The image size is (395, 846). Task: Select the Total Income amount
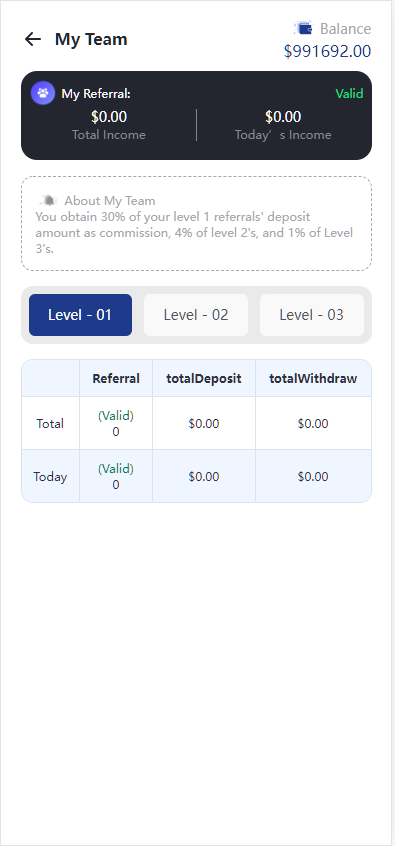point(109,117)
